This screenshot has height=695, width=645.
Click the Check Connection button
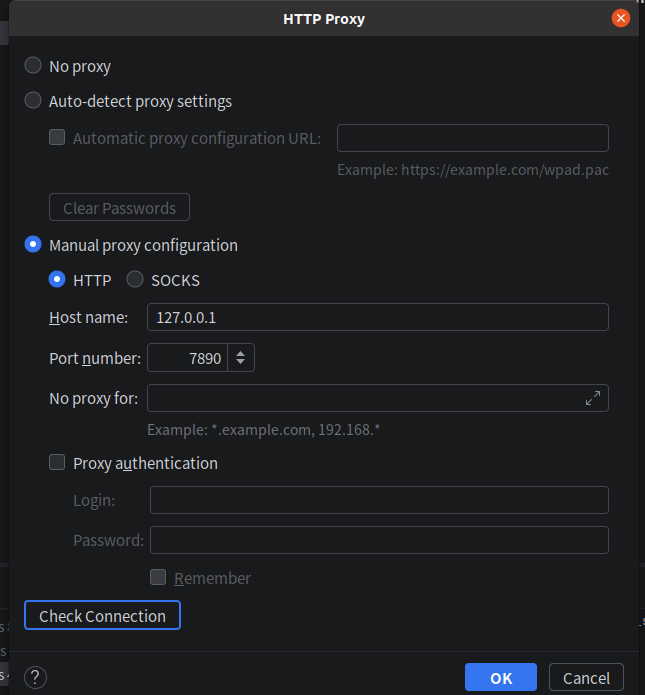pyautogui.click(x=102, y=615)
